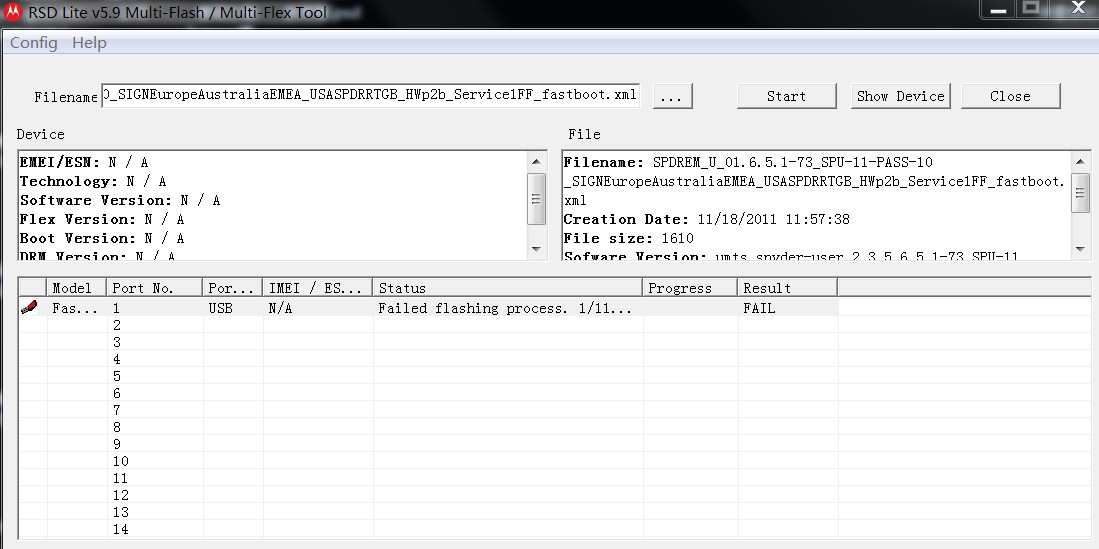
Task: Click the 'Creation Date: 11/18/2011' line
Action: click(706, 219)
